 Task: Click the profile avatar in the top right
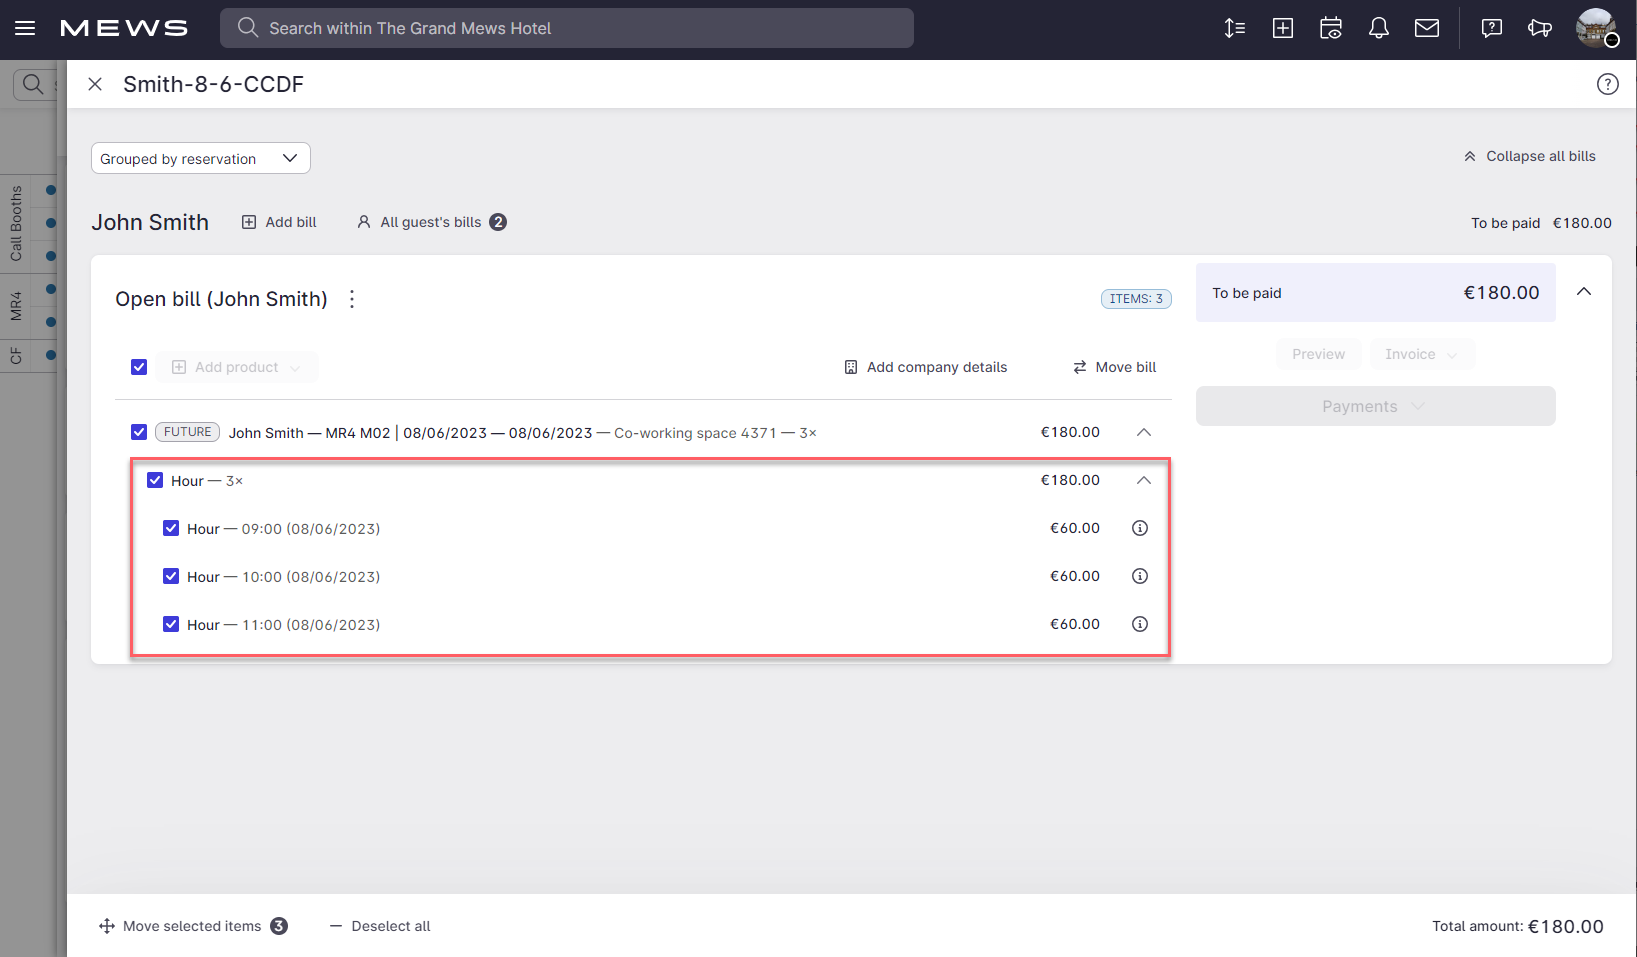tap(1597, 28)
